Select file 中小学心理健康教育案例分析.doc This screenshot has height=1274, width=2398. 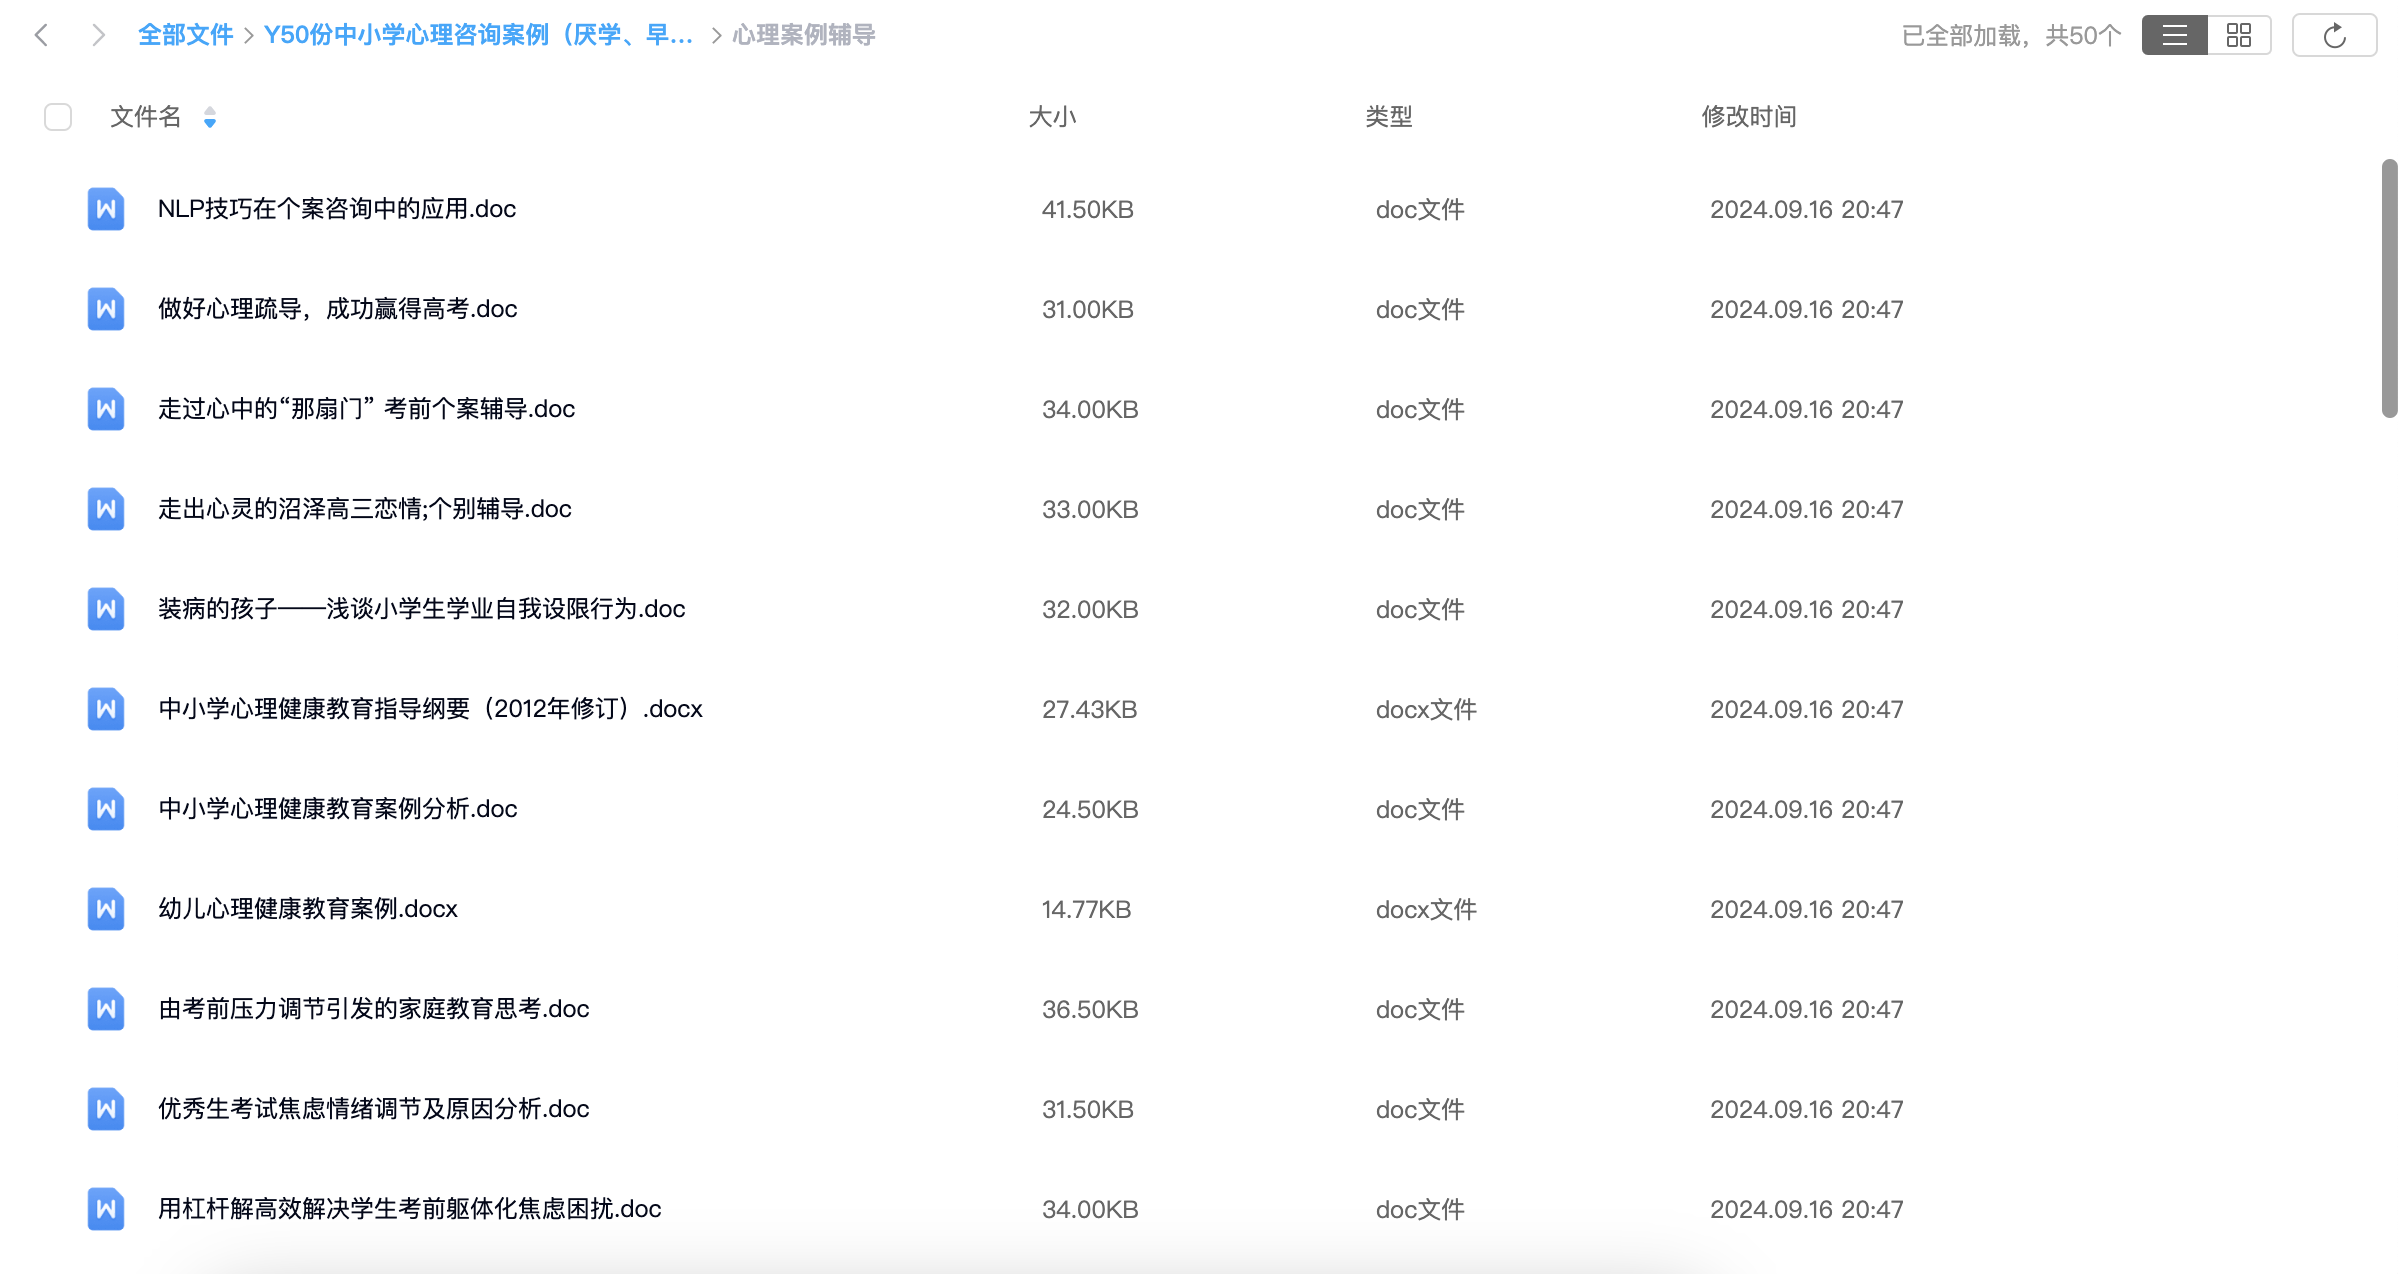(x=338, y=809)
